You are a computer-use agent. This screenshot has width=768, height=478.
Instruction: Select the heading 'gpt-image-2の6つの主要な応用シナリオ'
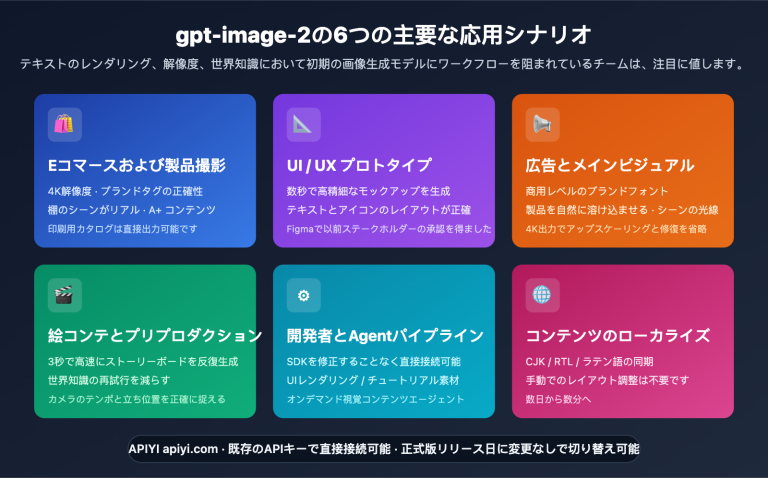pyautogui.click(x=384, y=35)
